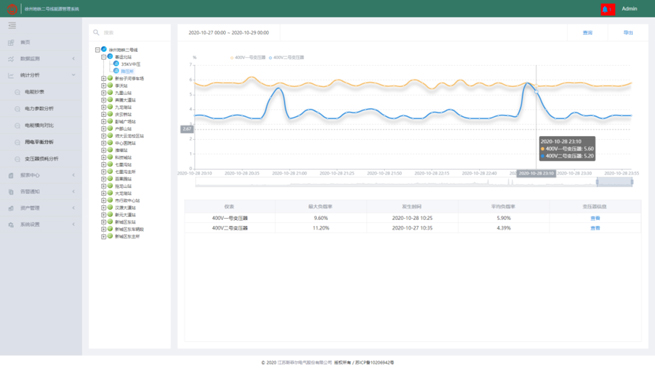Expand the 数据监测 sidebar menu chevron
The height and width of the screenshot is (369, 655).
click(74, 59)
